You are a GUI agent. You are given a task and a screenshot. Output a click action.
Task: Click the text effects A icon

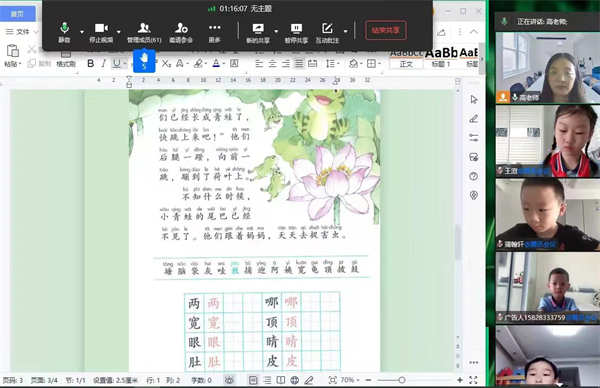pos(179,64)
